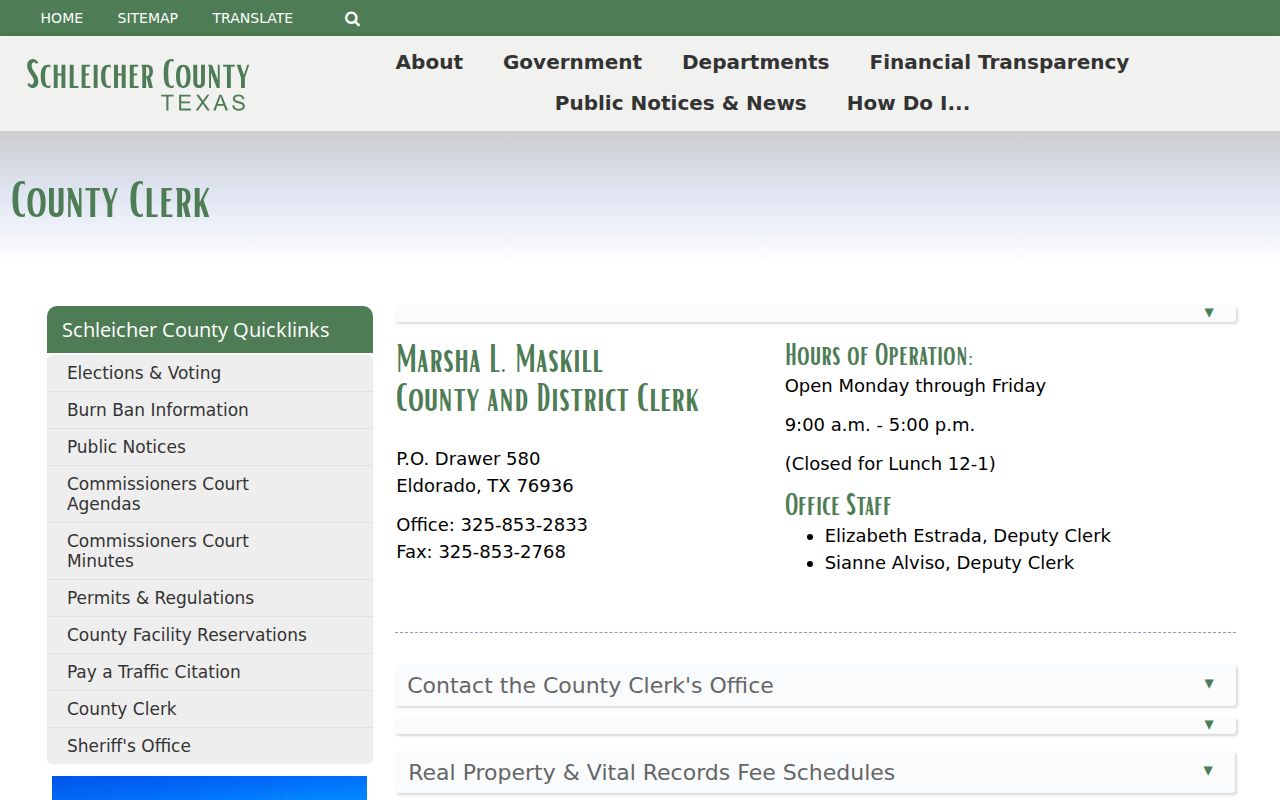Click the Hours of Operation heading
Image resolution: width=1280 pixels, height=800 pixels.
click(x=879, y=355)
